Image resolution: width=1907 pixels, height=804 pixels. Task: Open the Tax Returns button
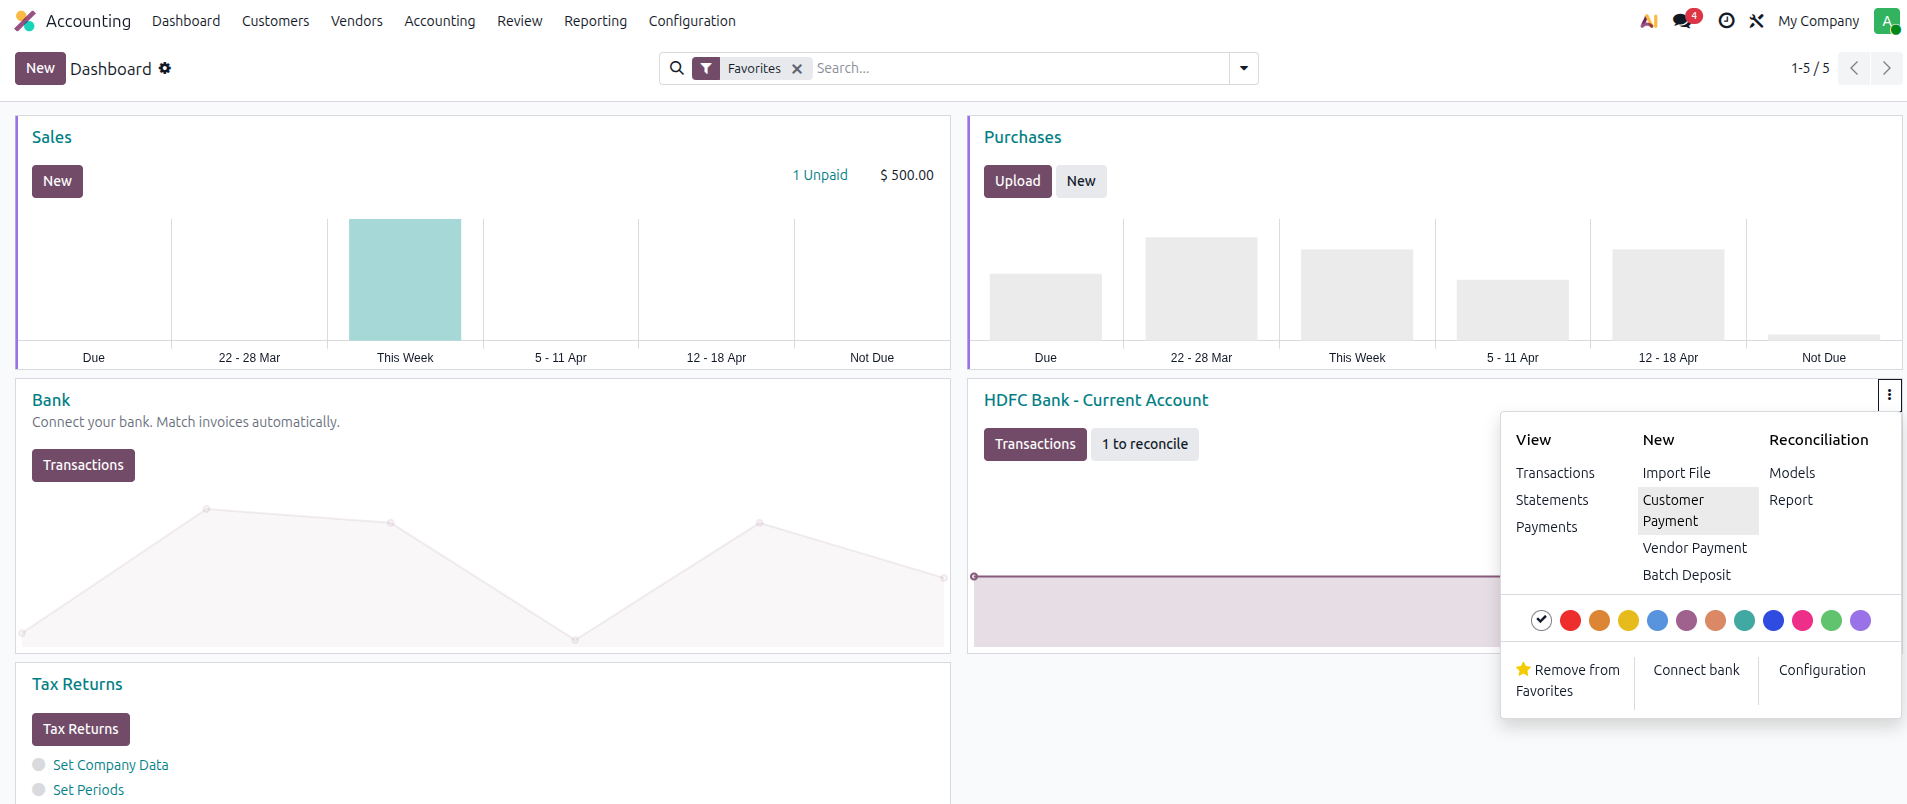point(81,729)
